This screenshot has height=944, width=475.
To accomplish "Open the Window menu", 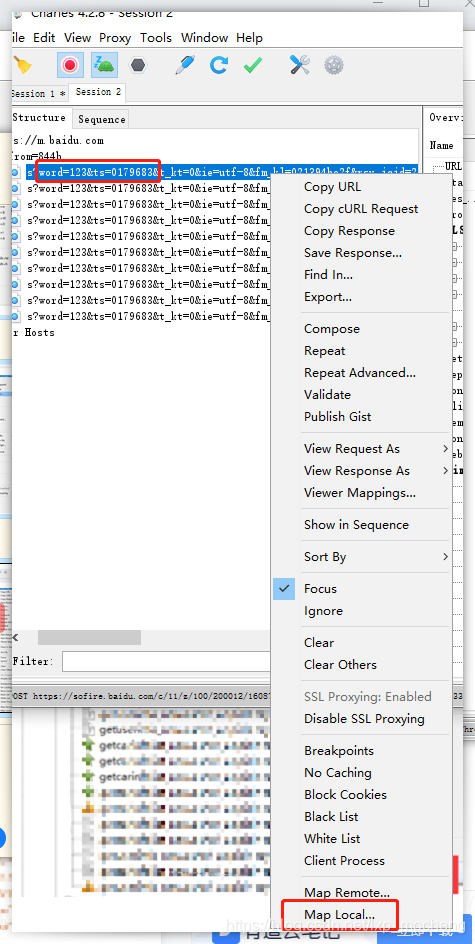I will pyautogui.click(x=205, y=37).
